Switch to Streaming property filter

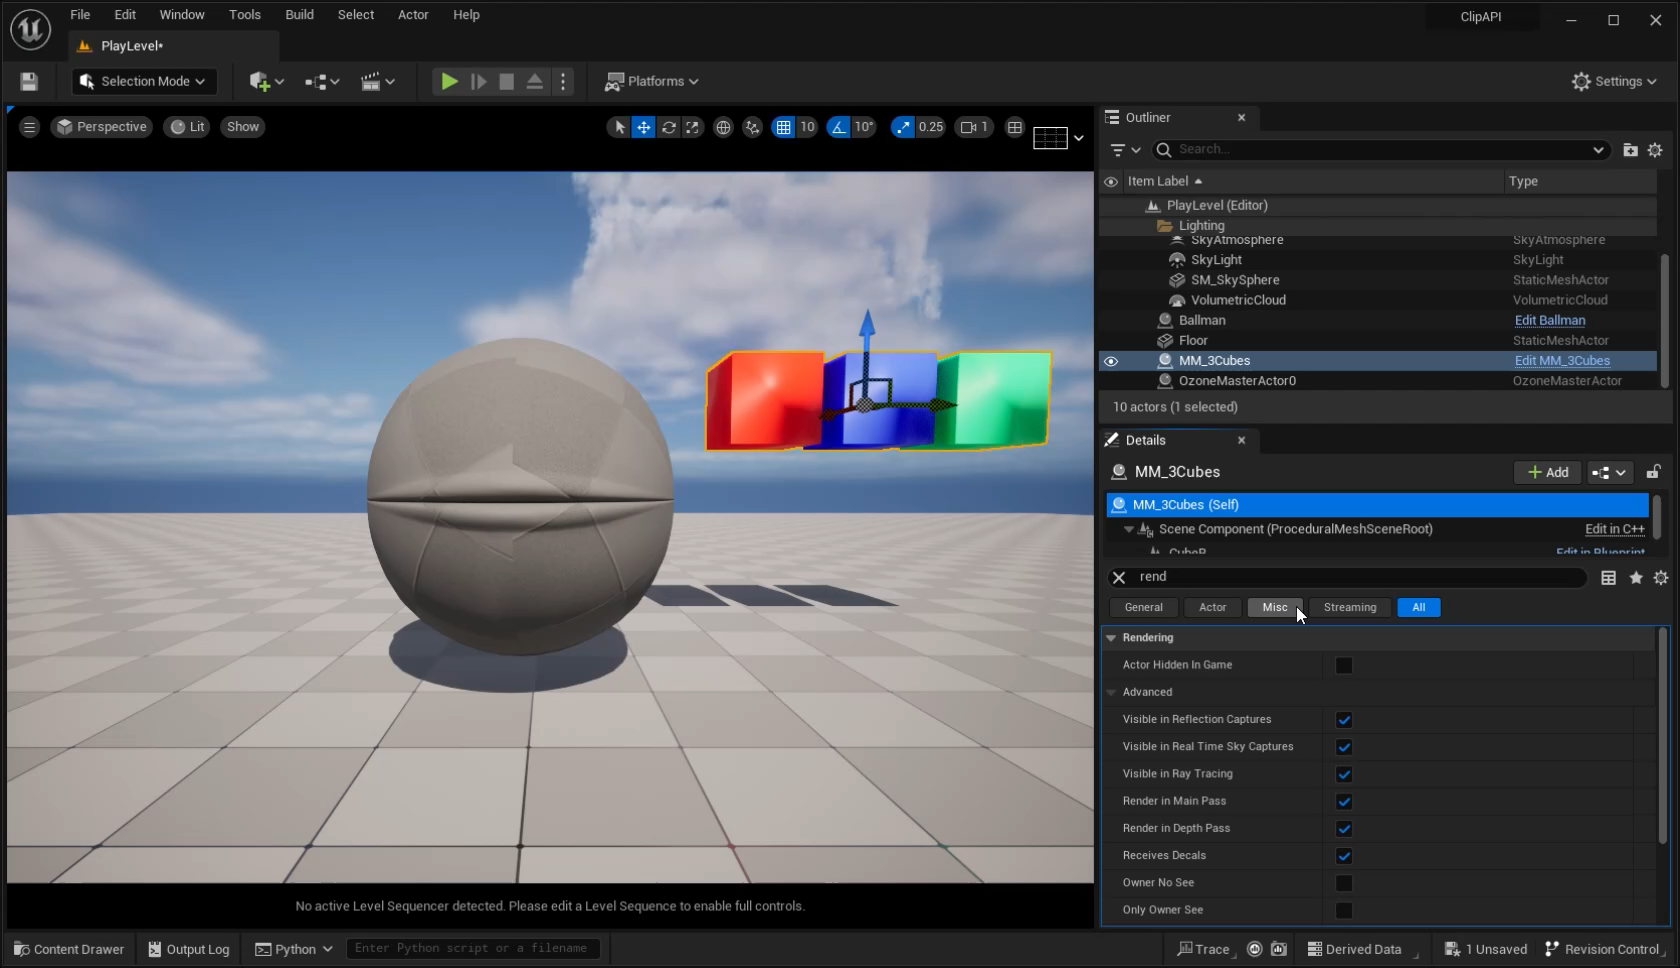tap(1350, 608)
